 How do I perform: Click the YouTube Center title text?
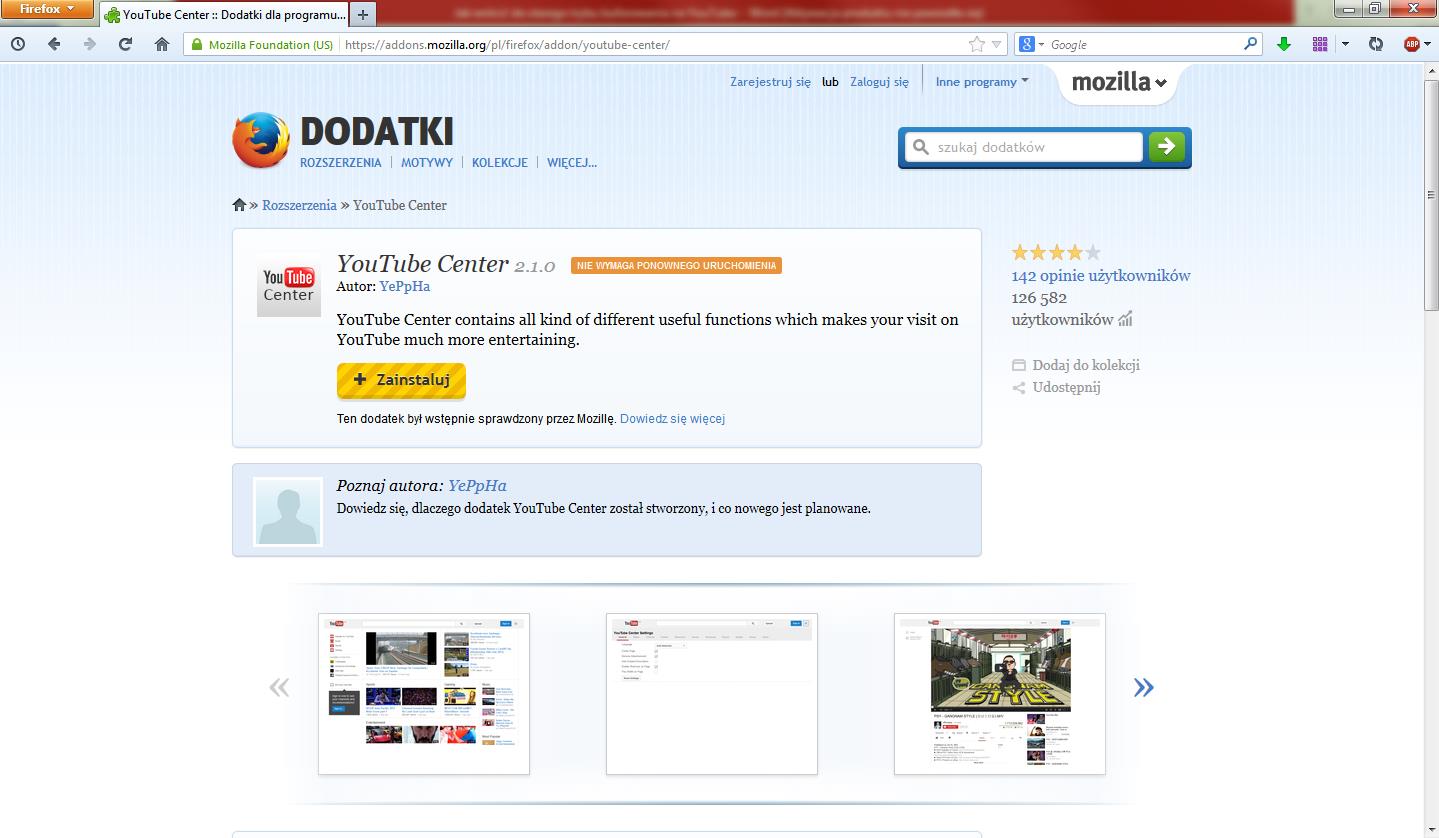coord(422,263)
